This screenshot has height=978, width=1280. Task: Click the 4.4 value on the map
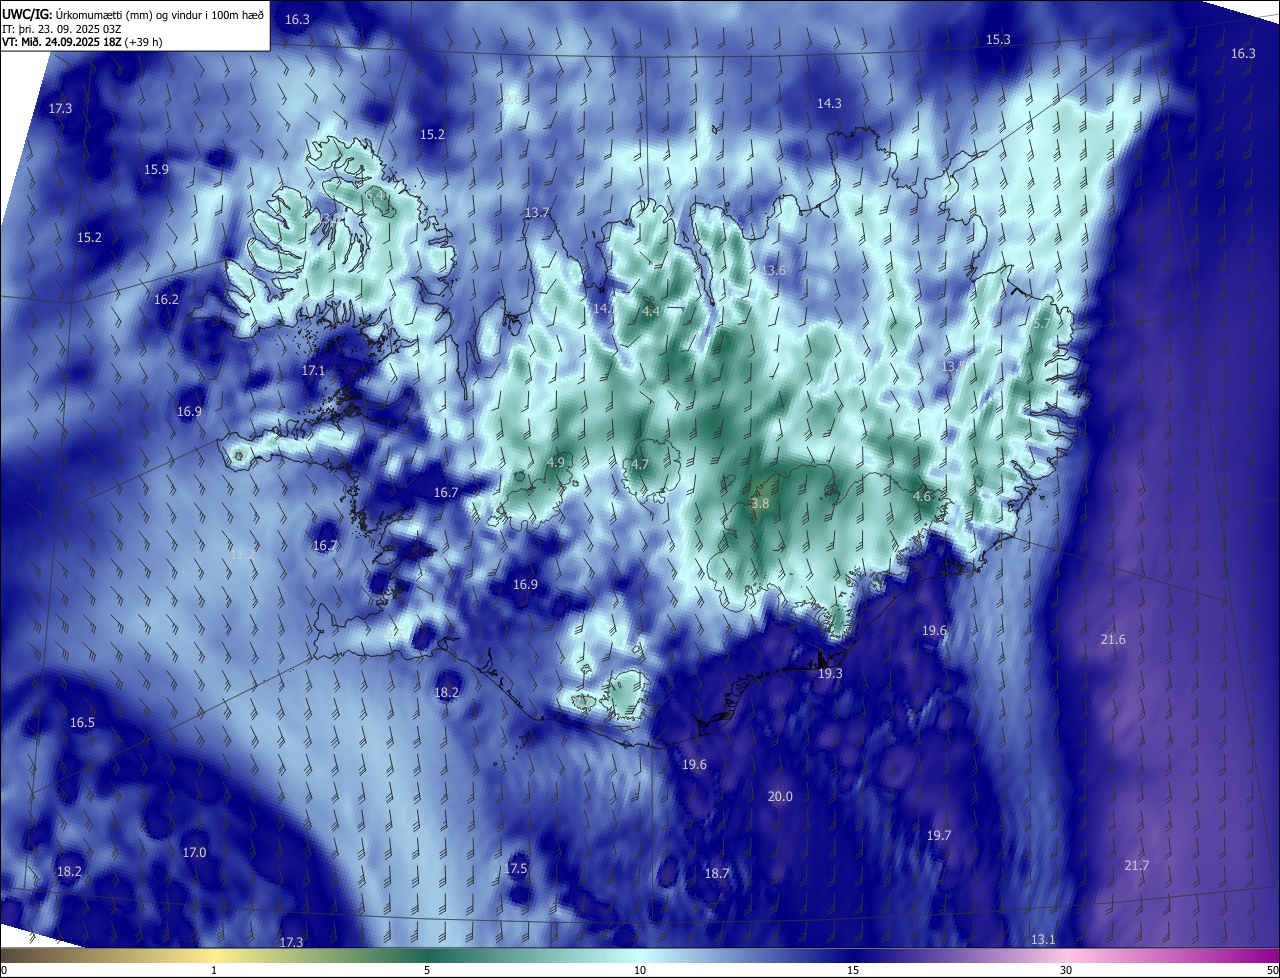point(650,311)
